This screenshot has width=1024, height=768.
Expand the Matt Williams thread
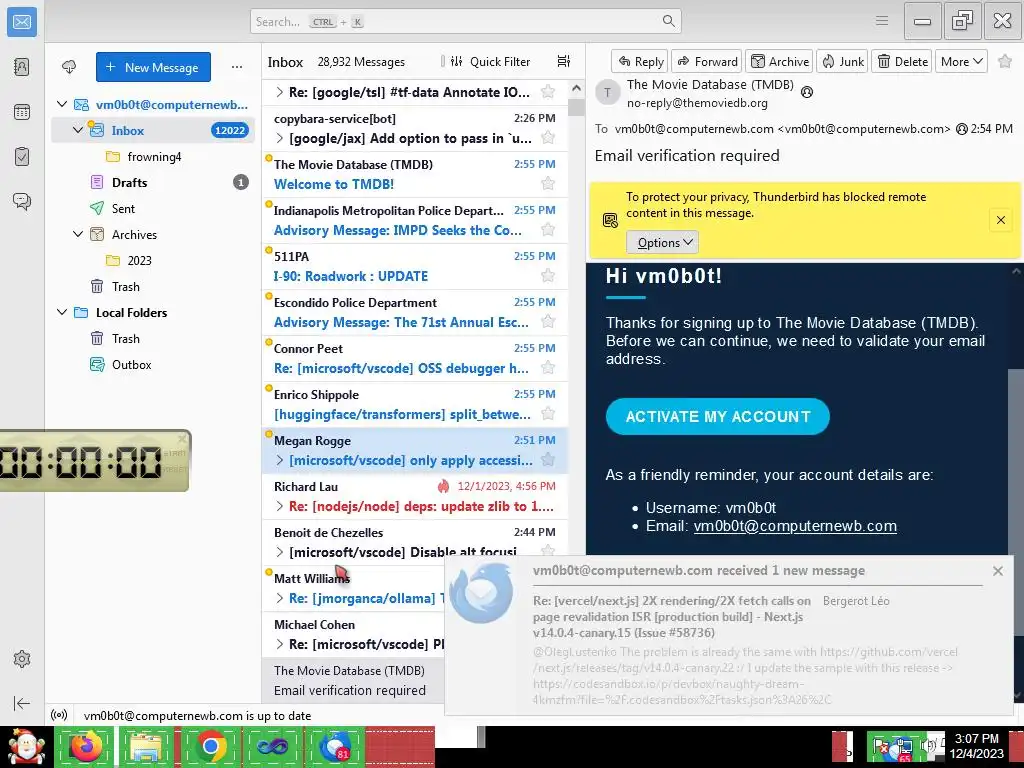click(280, 598)
